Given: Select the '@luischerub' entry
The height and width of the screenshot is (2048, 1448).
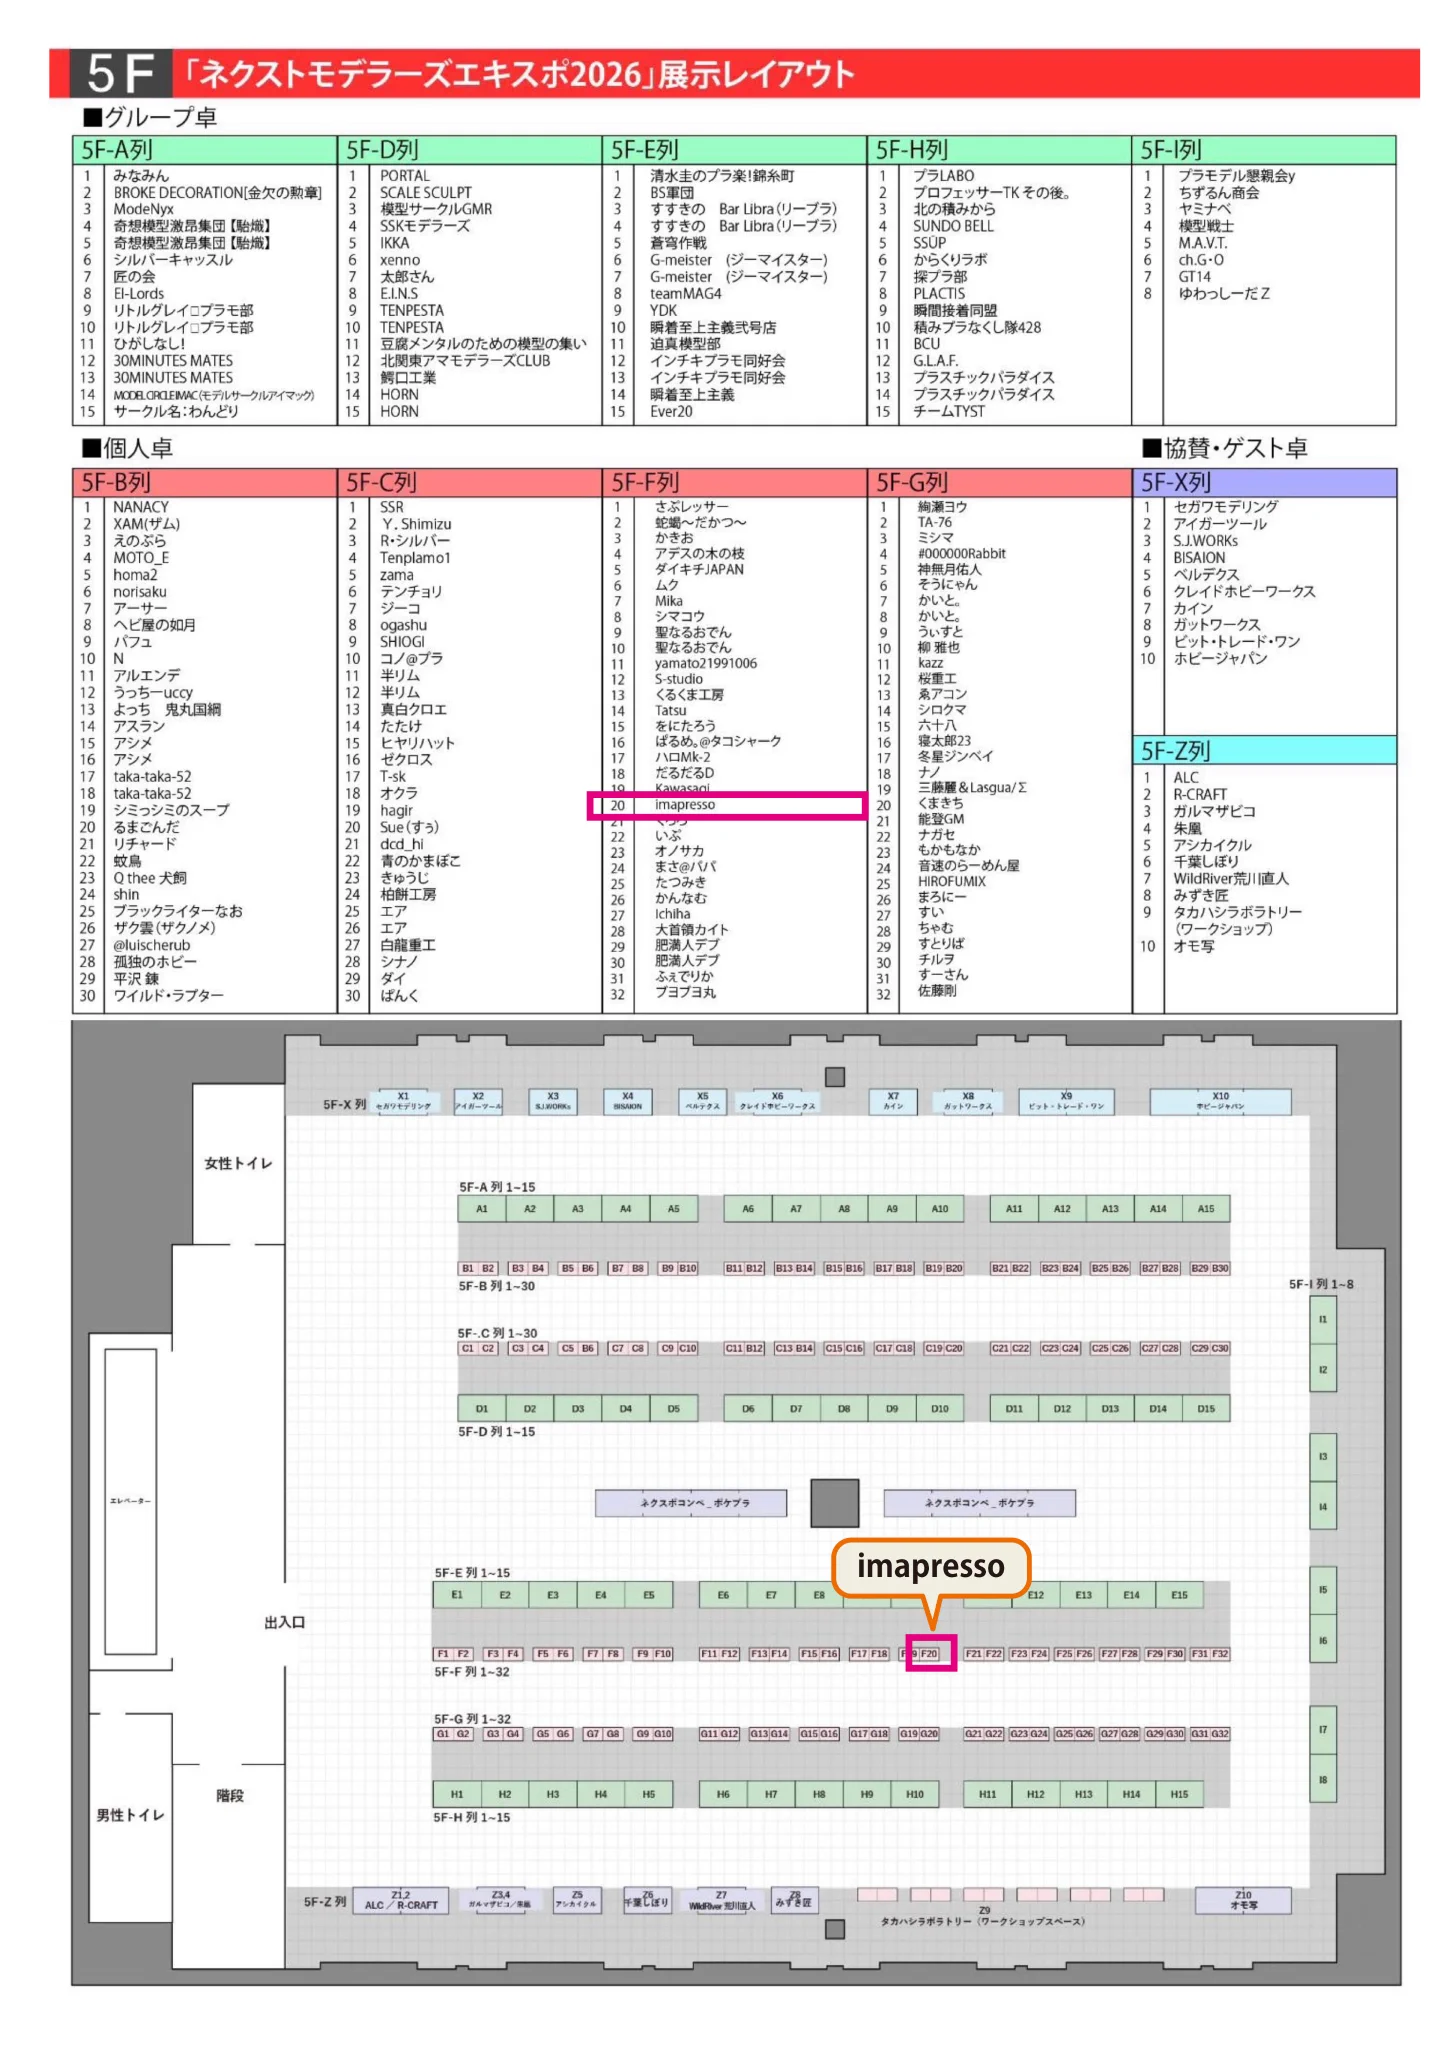Looking at the screenshot, I should (x=151, y=945).
